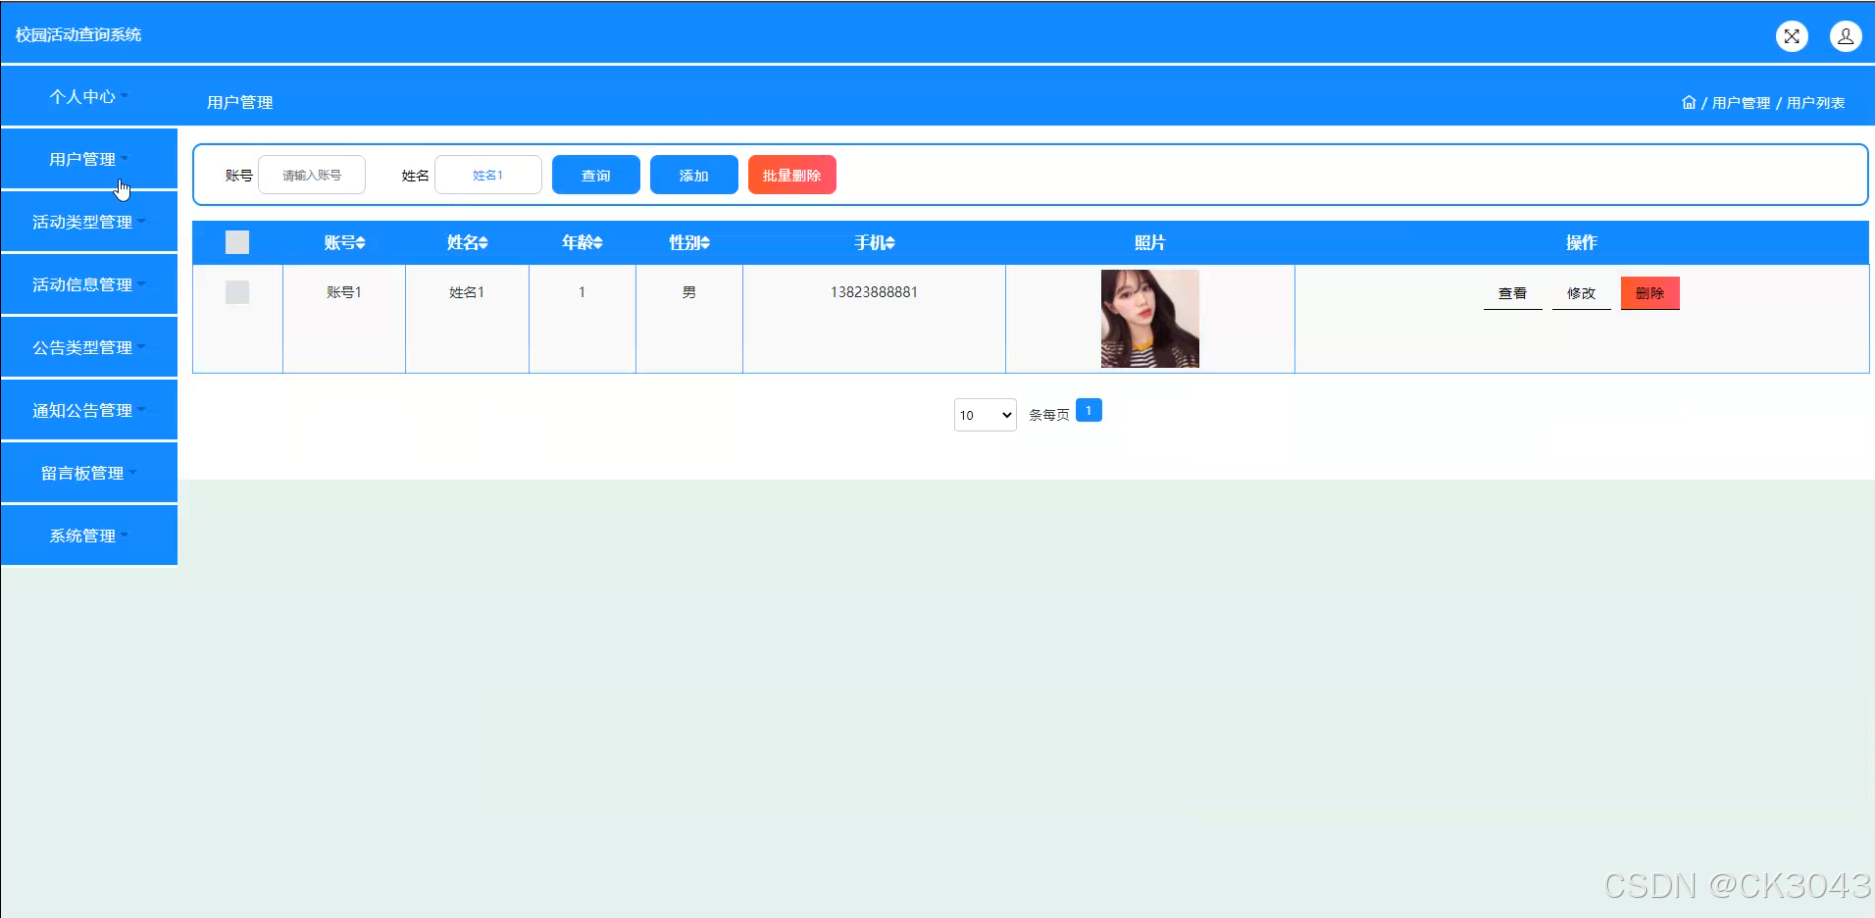This screenshot has height=918, width=1875.
Task: Sort by 年龄 column arrows
Action: click(x=598, y=243)
